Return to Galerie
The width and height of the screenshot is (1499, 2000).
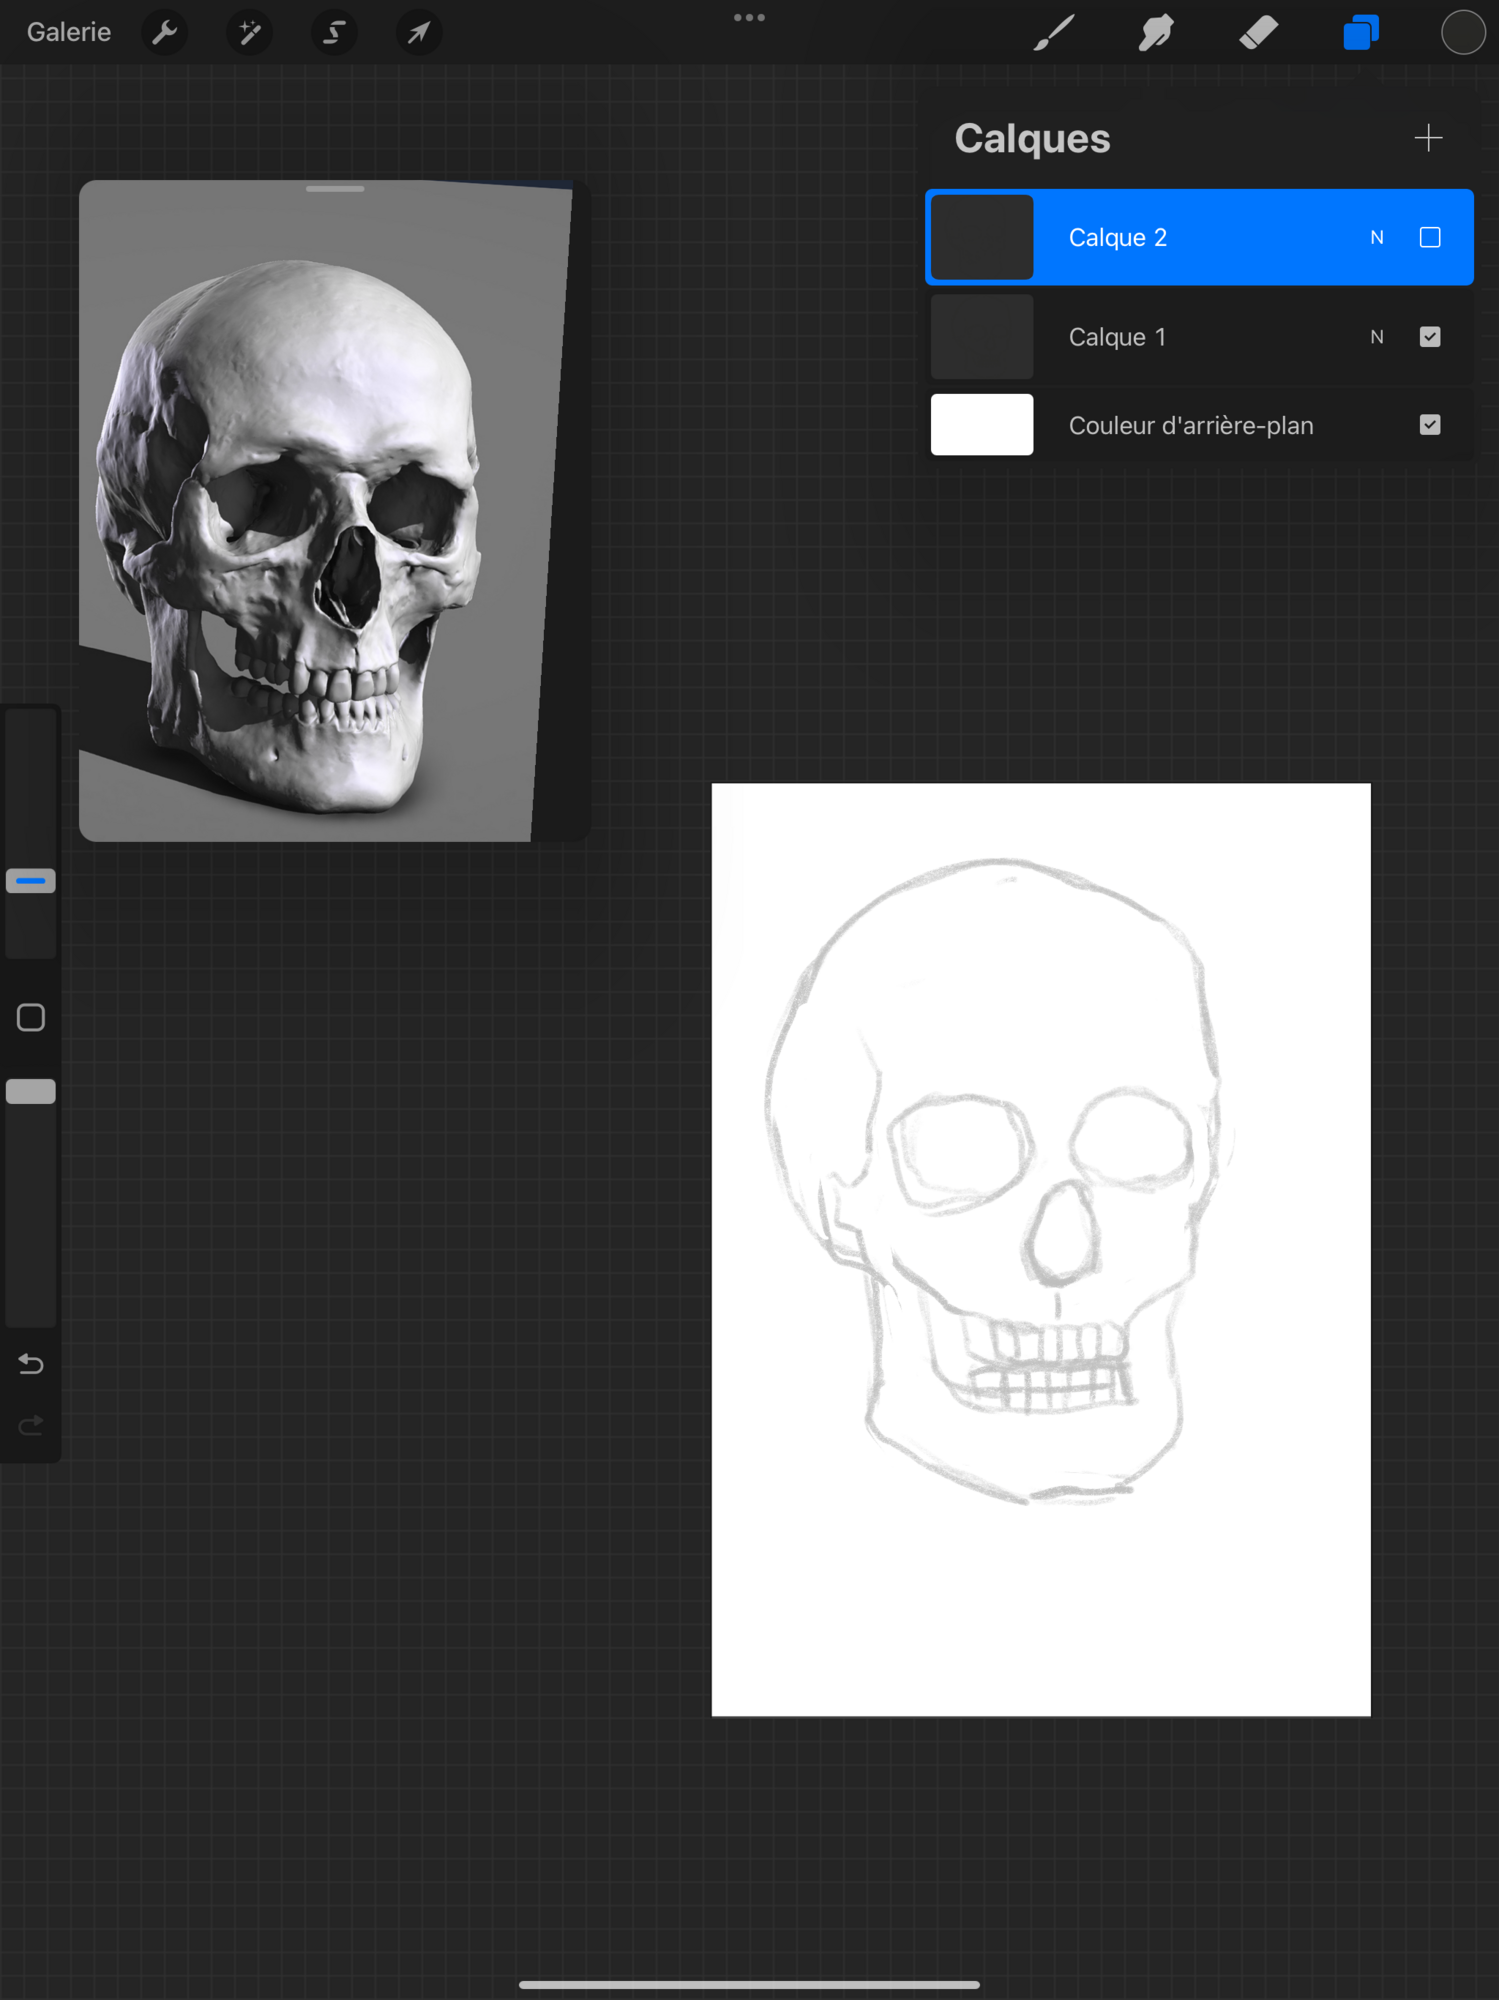[68, 33]
